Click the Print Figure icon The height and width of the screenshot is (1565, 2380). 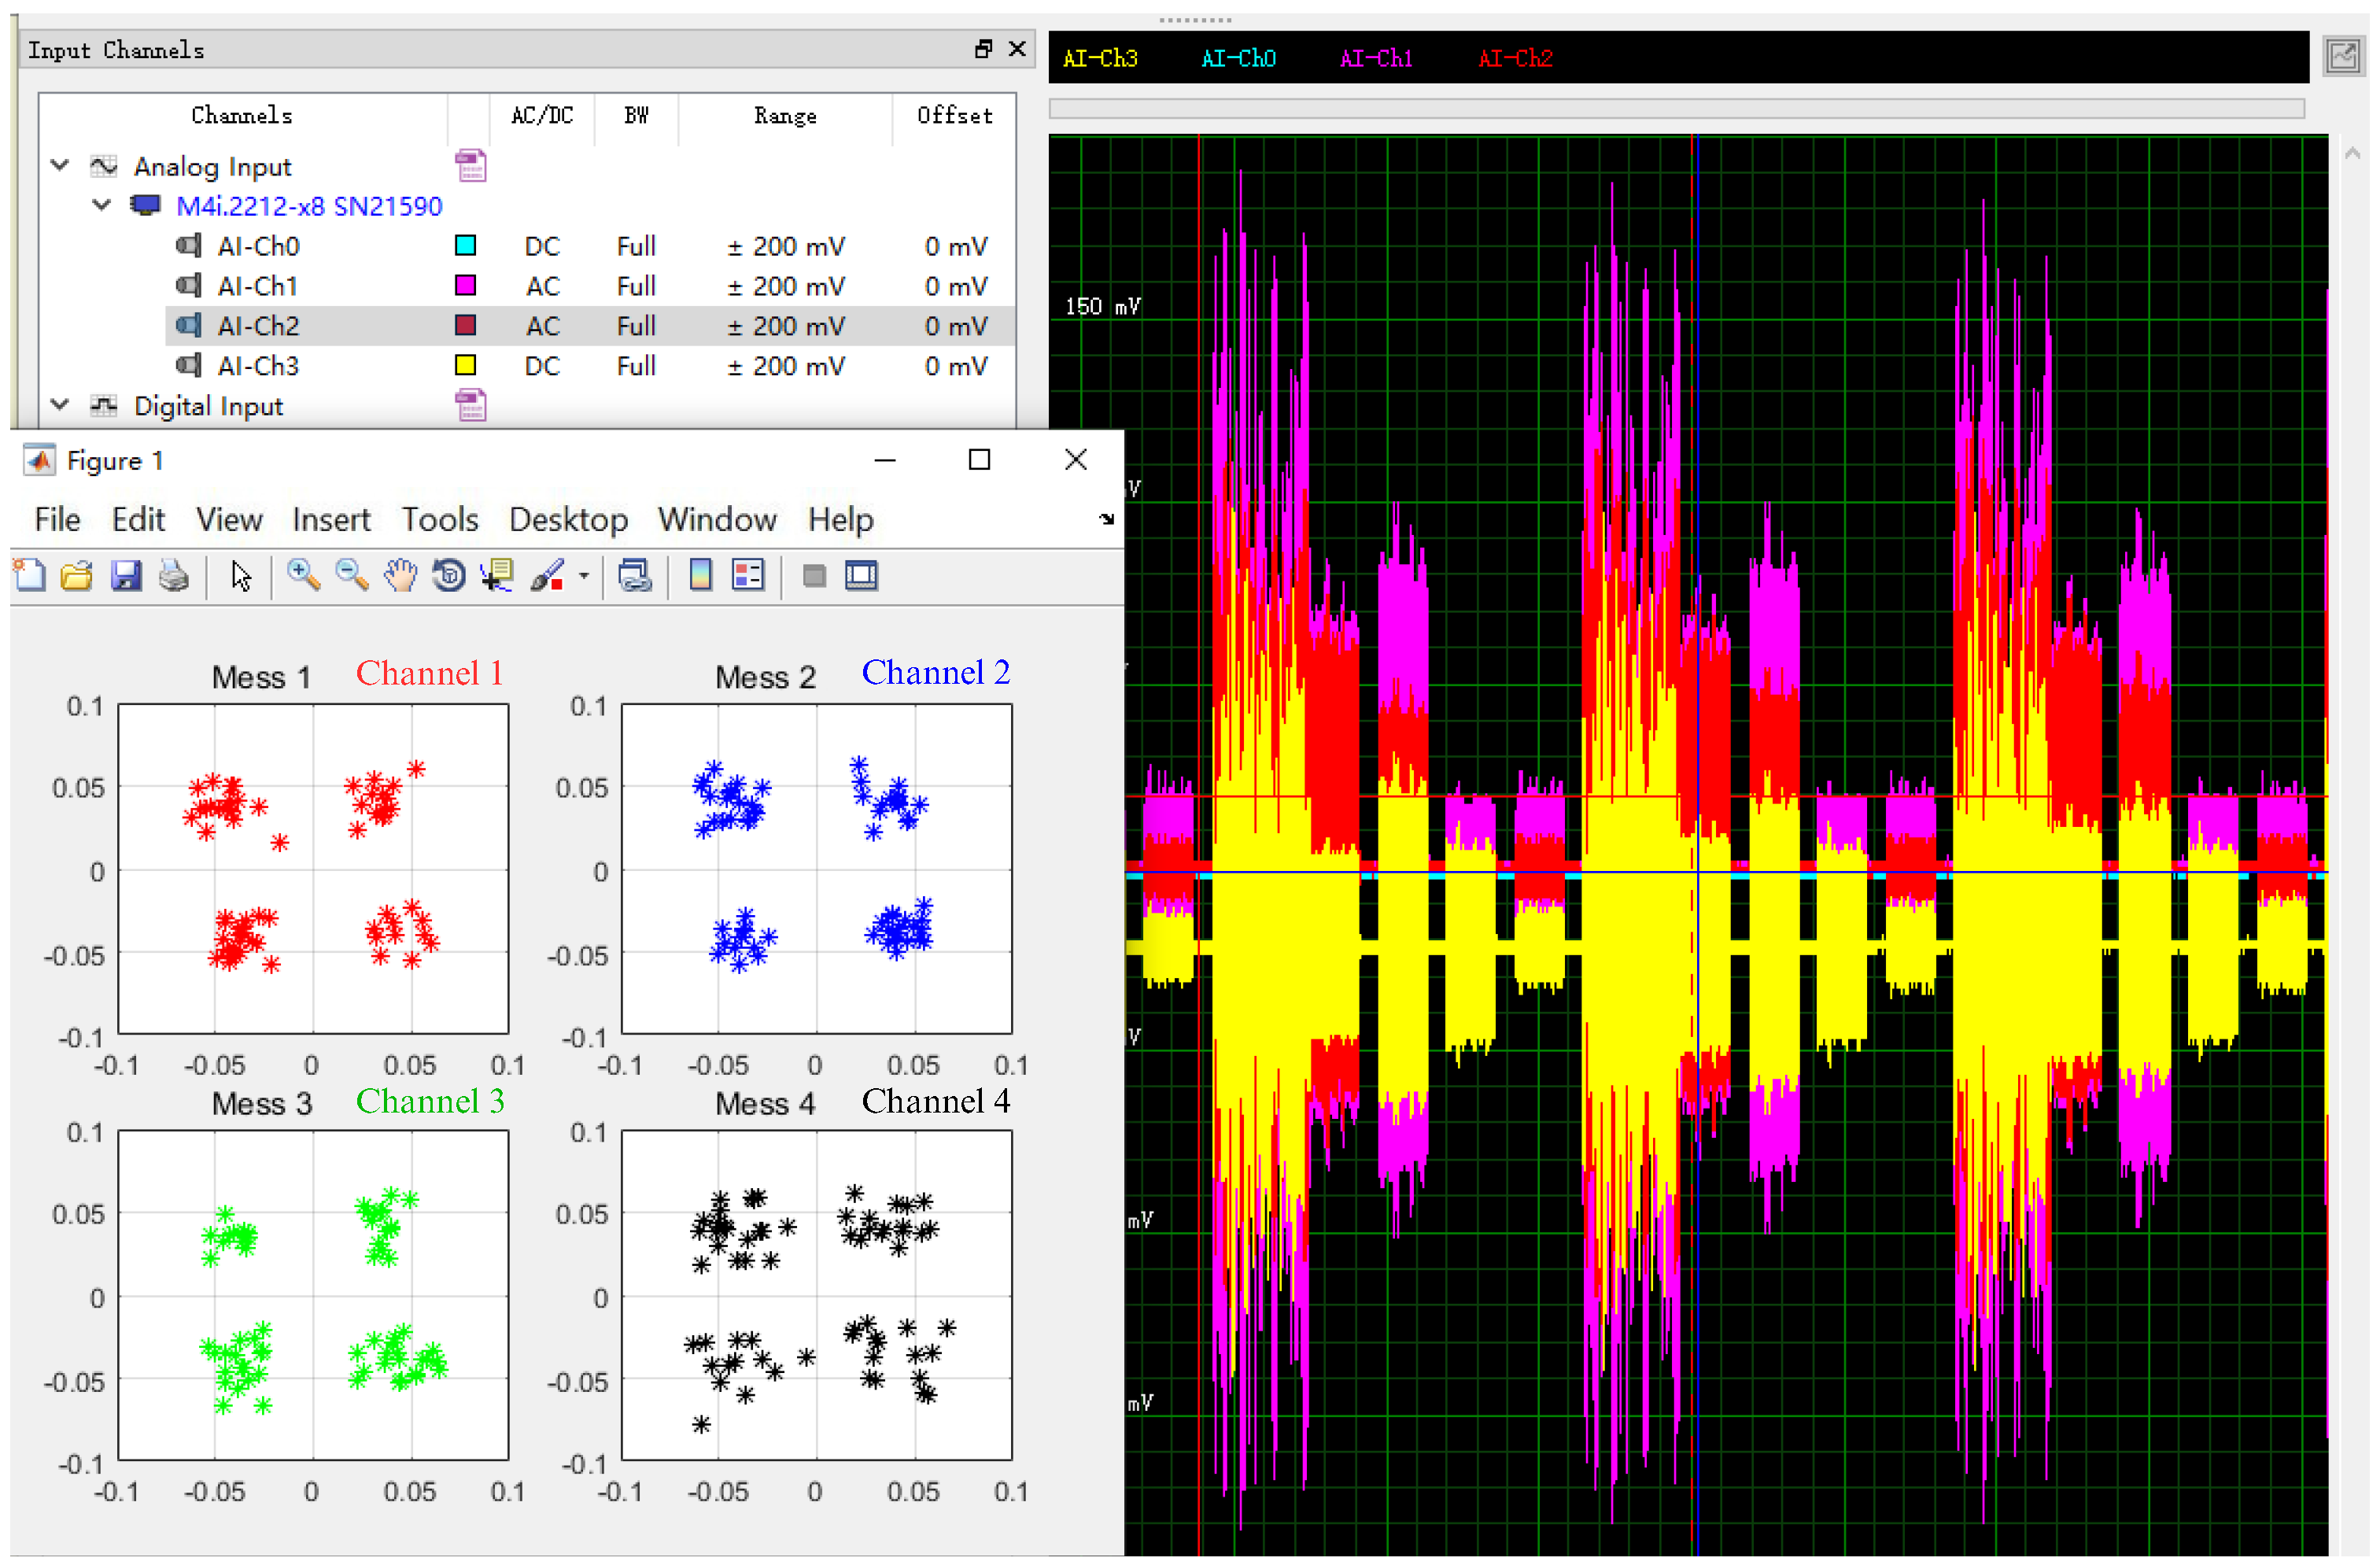(x=174, y=577)
